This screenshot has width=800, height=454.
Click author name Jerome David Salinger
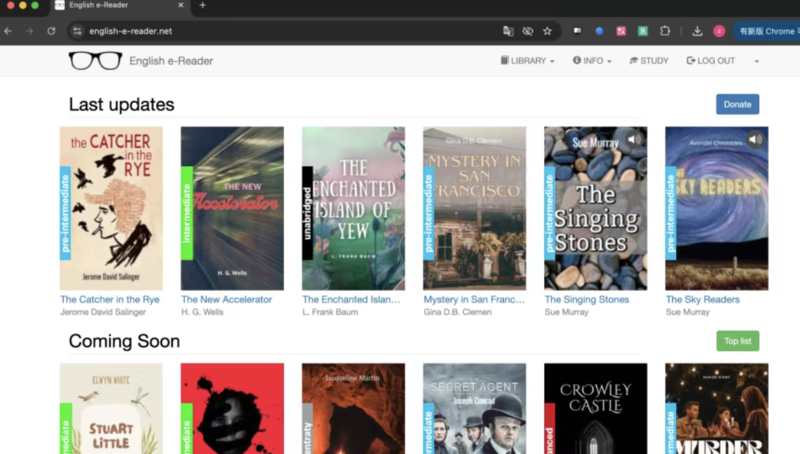tap(103, 312)
